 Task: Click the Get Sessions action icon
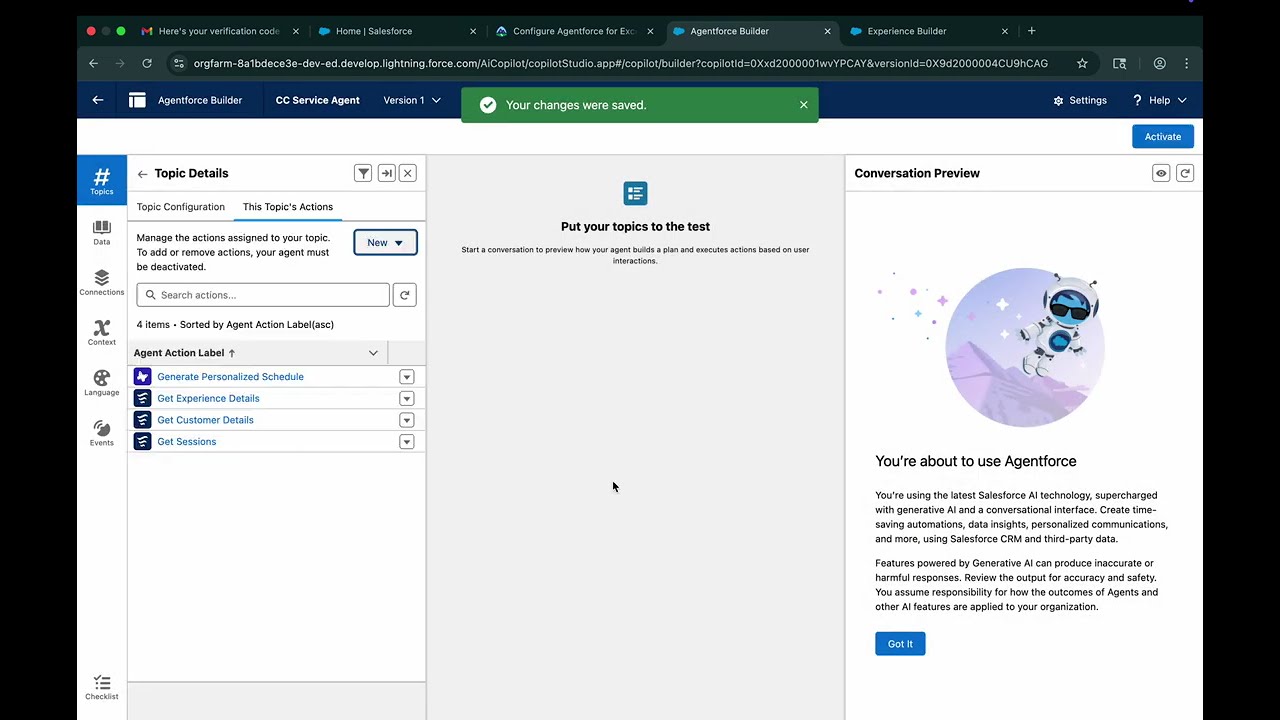coord(143,442)
